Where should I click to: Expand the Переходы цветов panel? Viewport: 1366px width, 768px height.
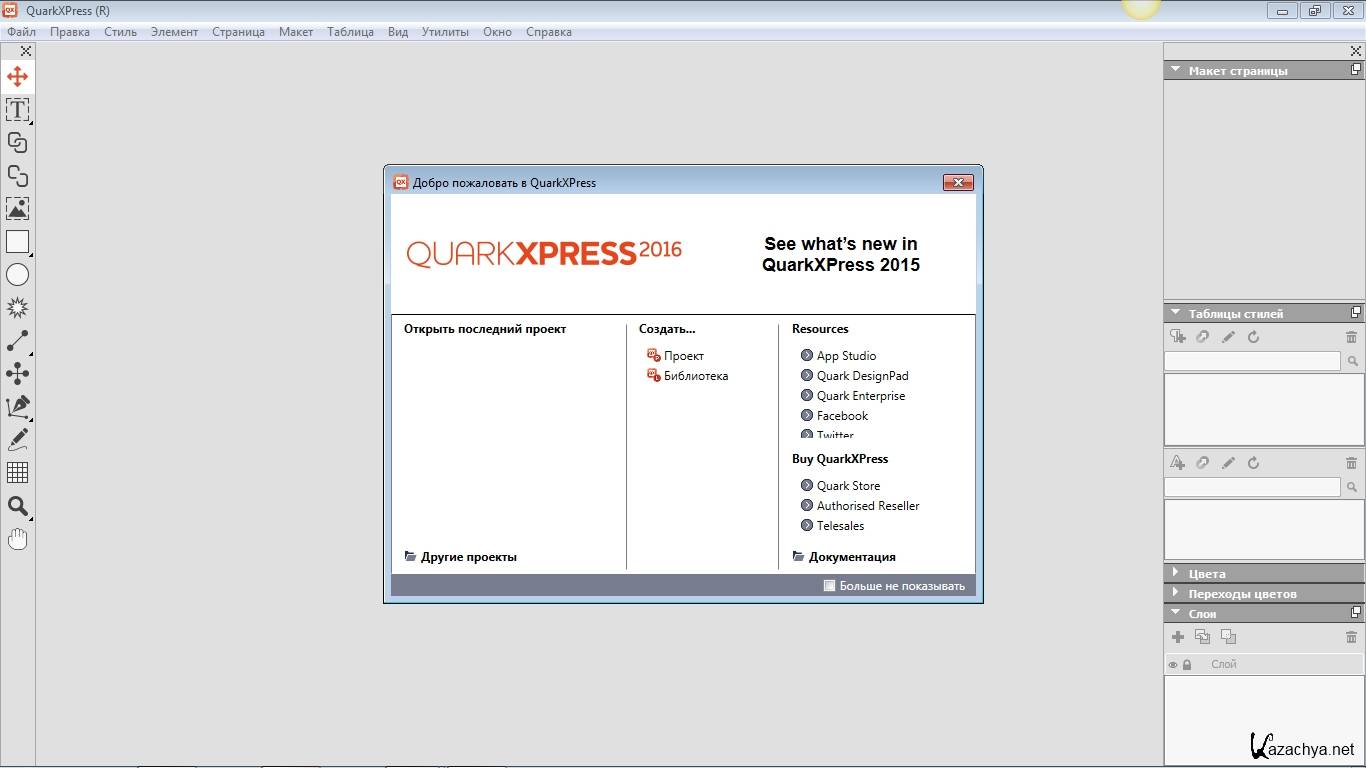coord(1175,593)
